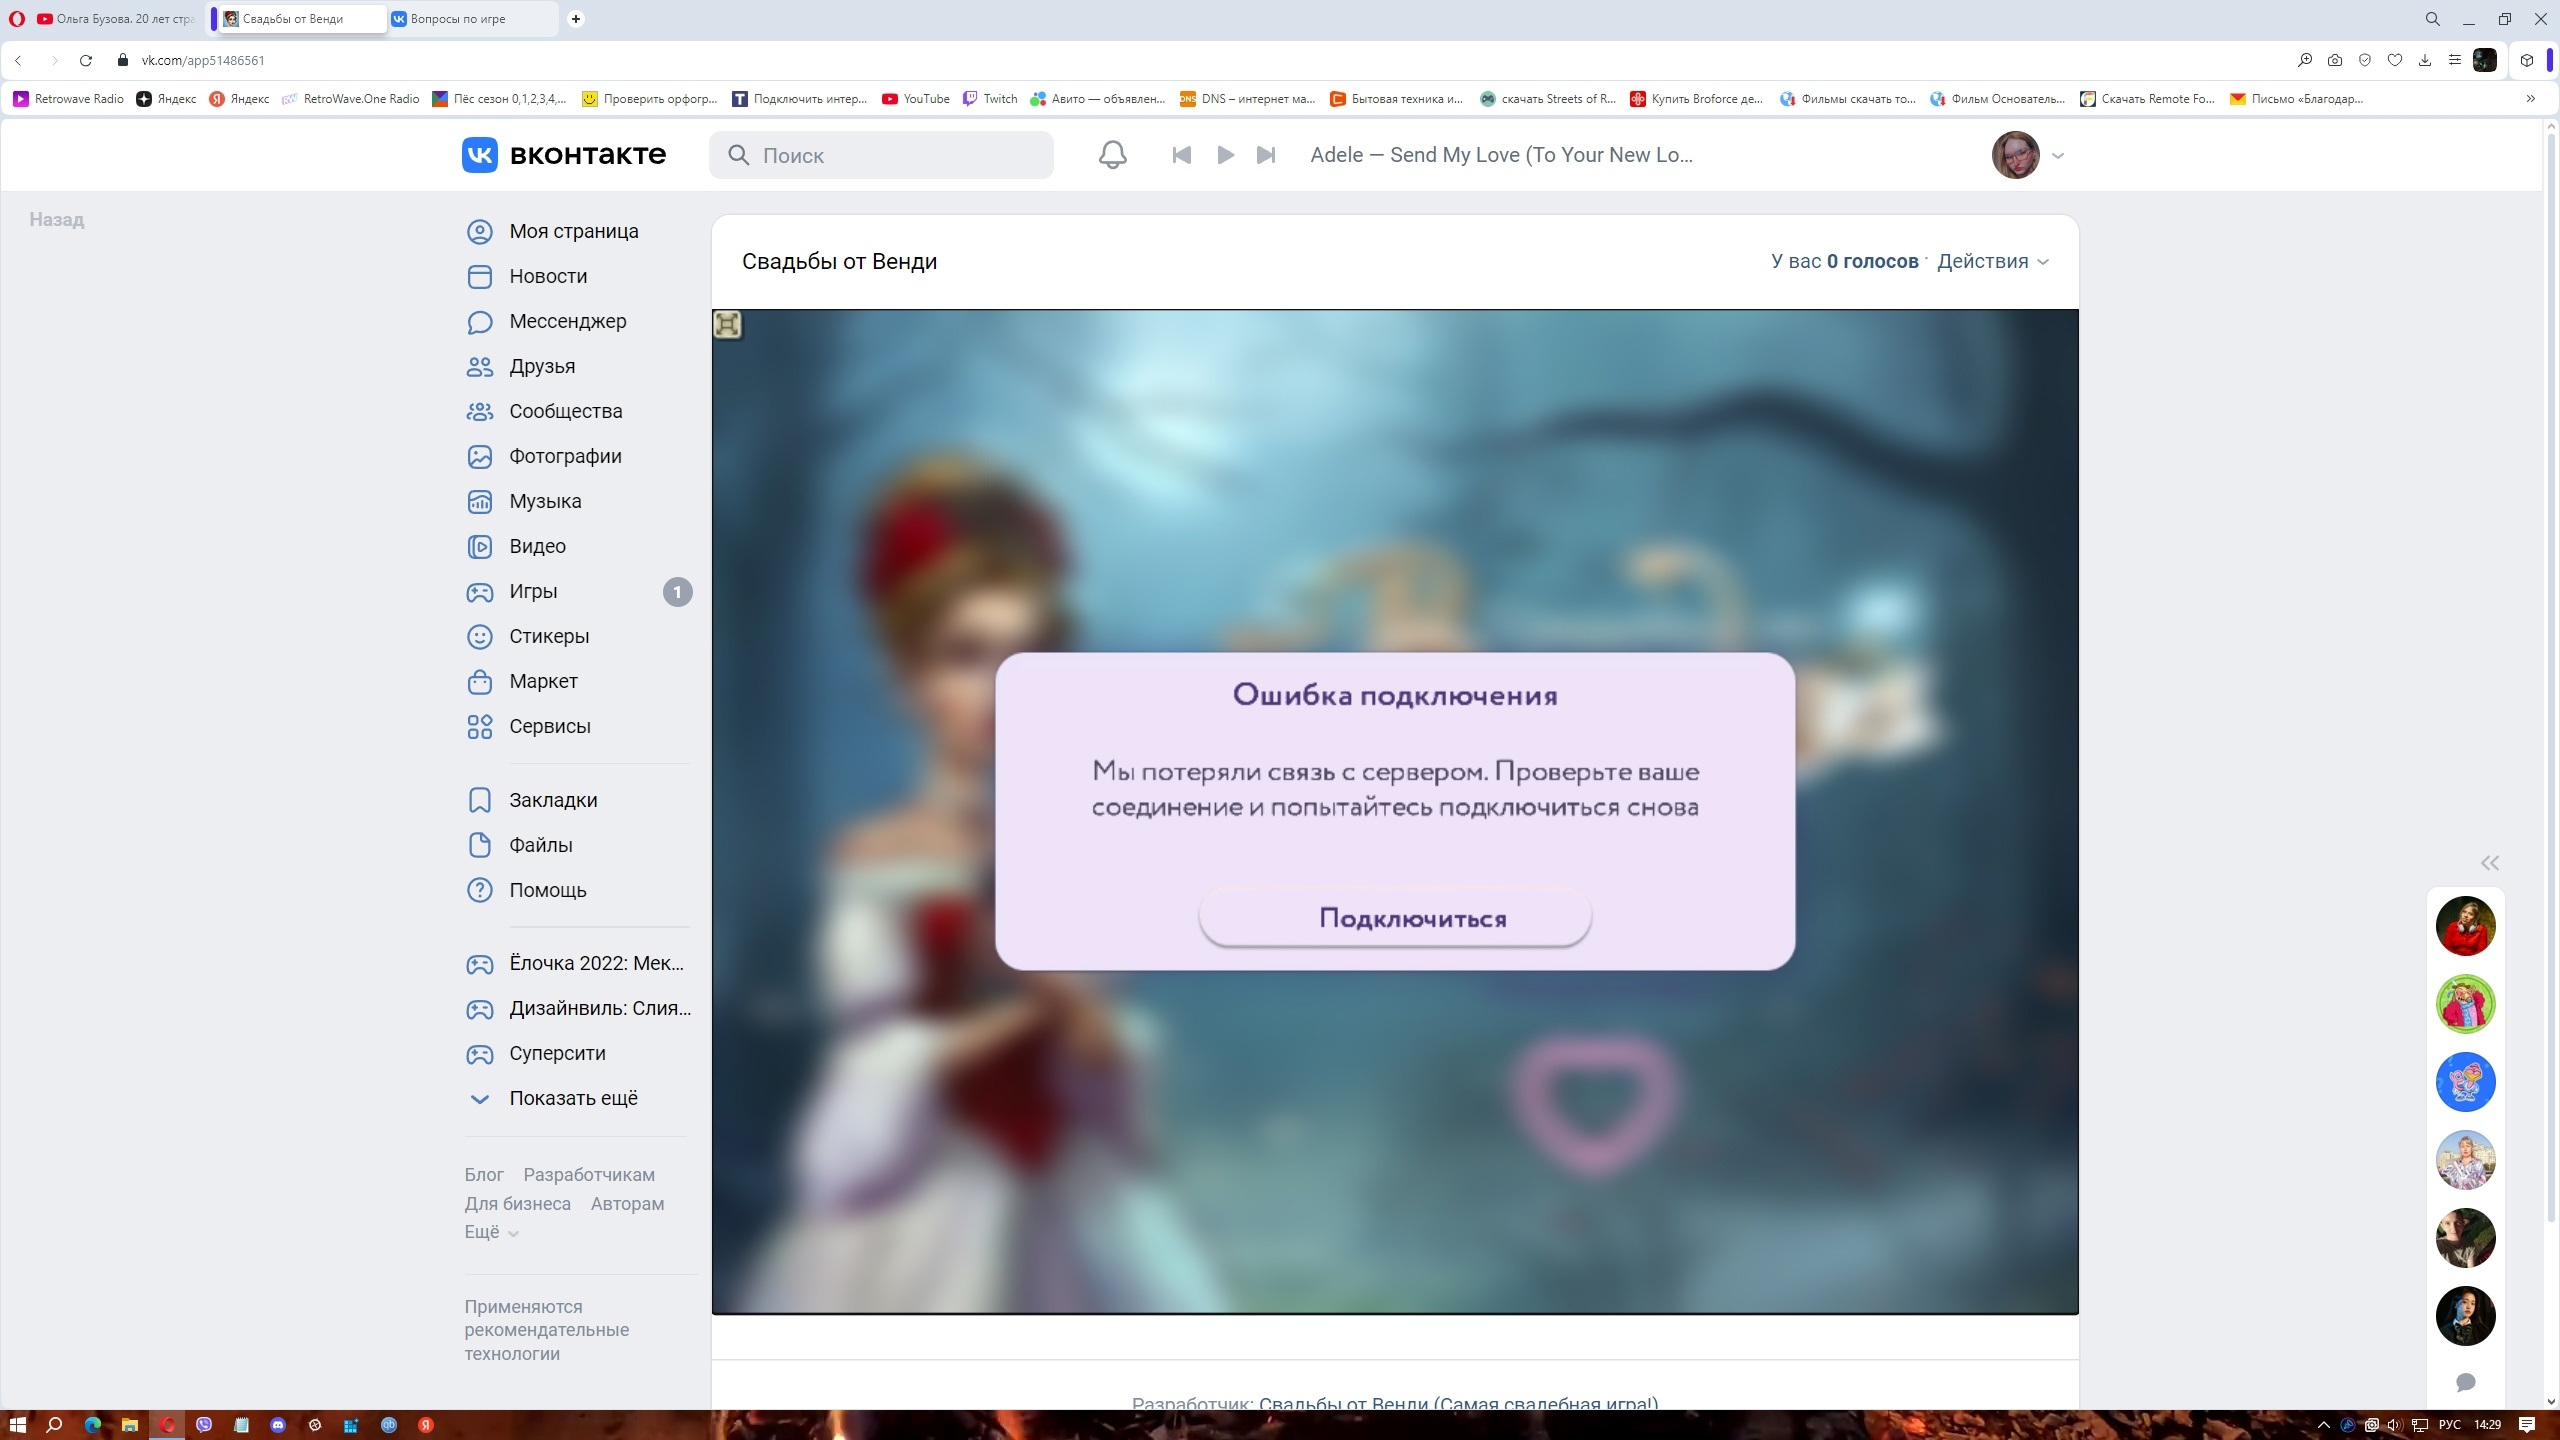Collapse the friends chat side panel

(2489, 863)
